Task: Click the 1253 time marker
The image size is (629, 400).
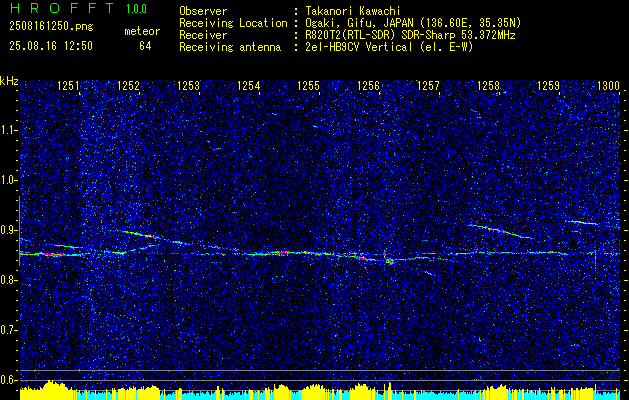Action: click(x=188, y=85)
